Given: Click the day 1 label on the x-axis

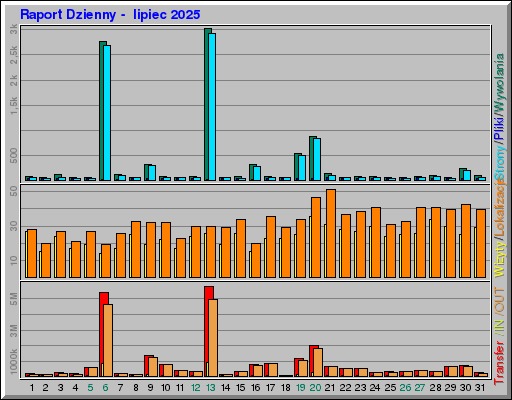Looking at the screenshot, I should pyautogui.click(x=32, y=388).
